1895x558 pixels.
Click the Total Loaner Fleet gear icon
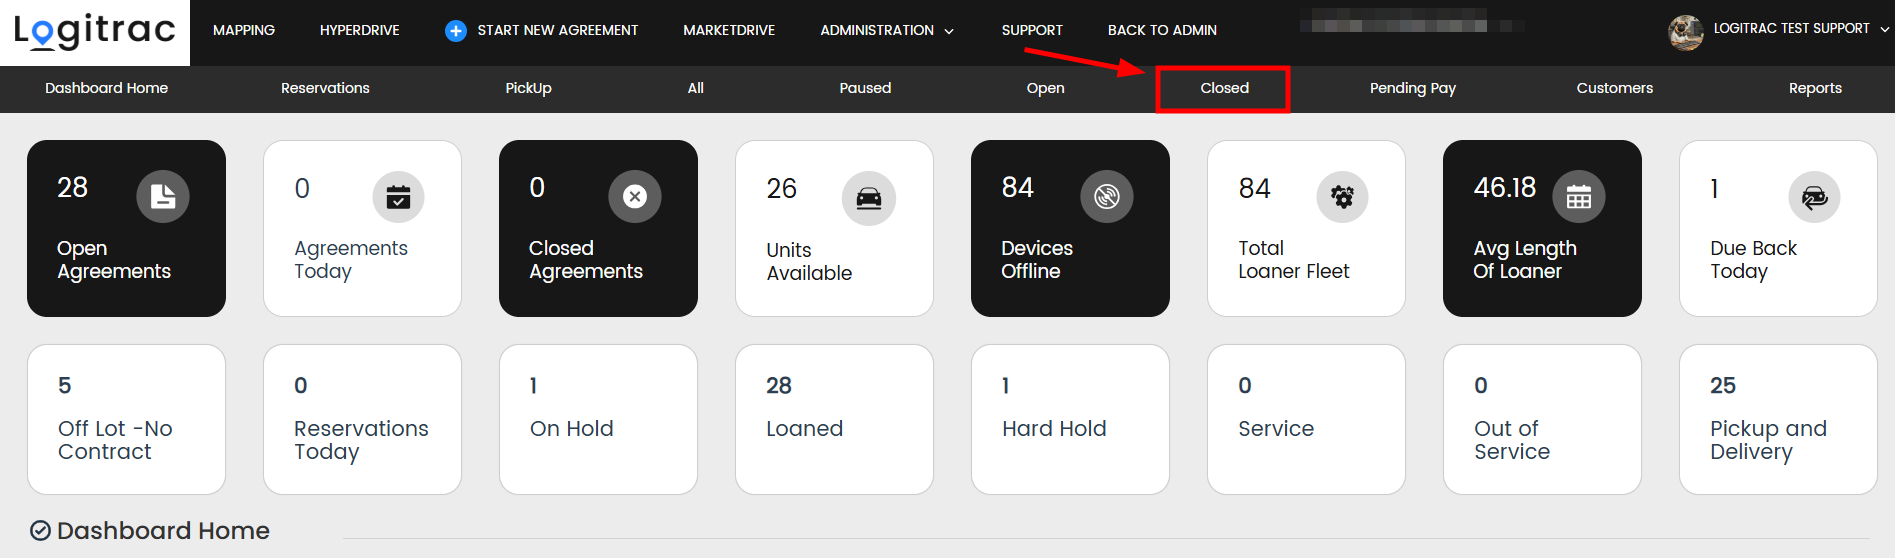coord(1342,197)
